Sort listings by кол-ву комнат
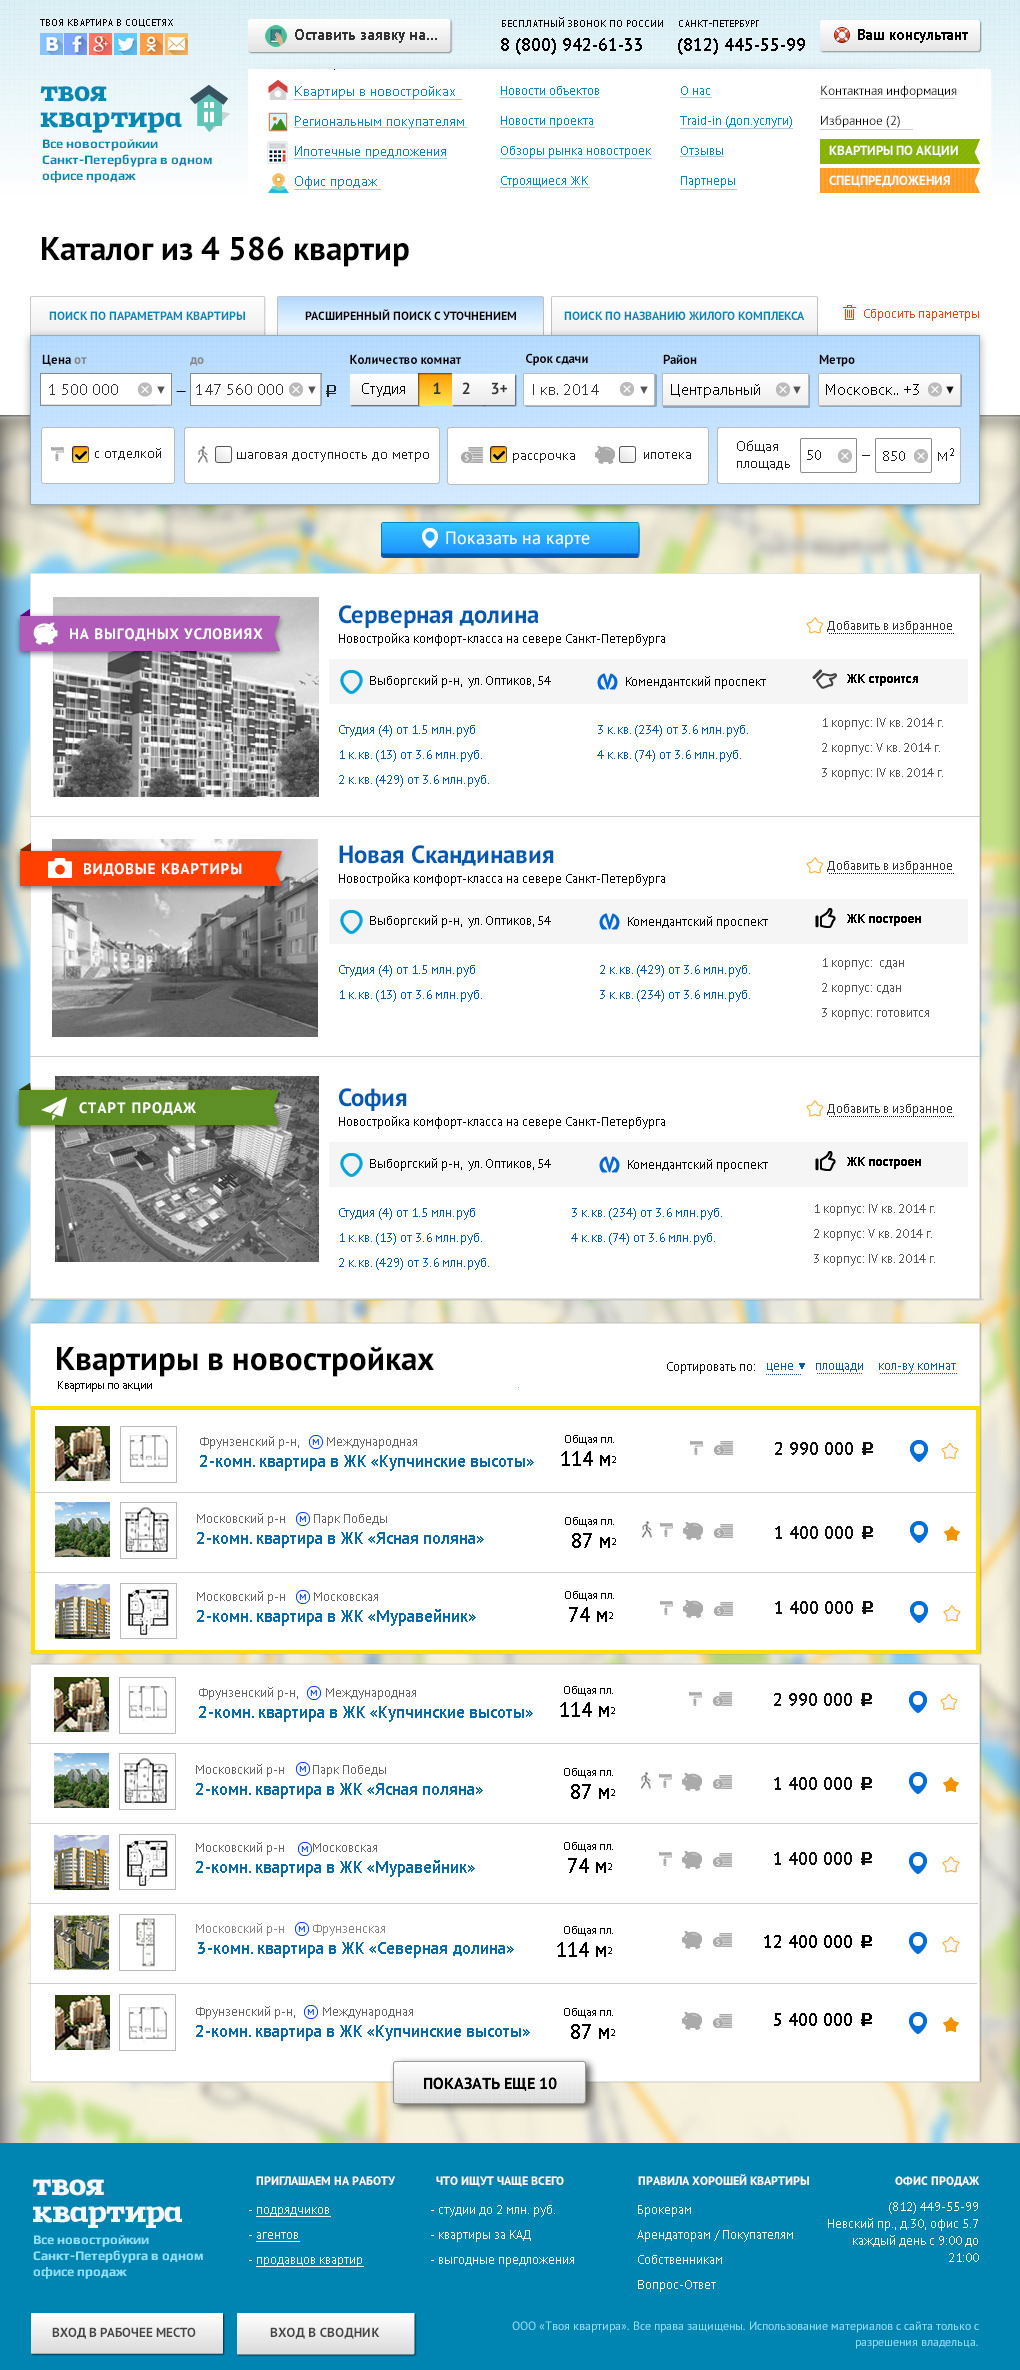 pos(917,1366)
